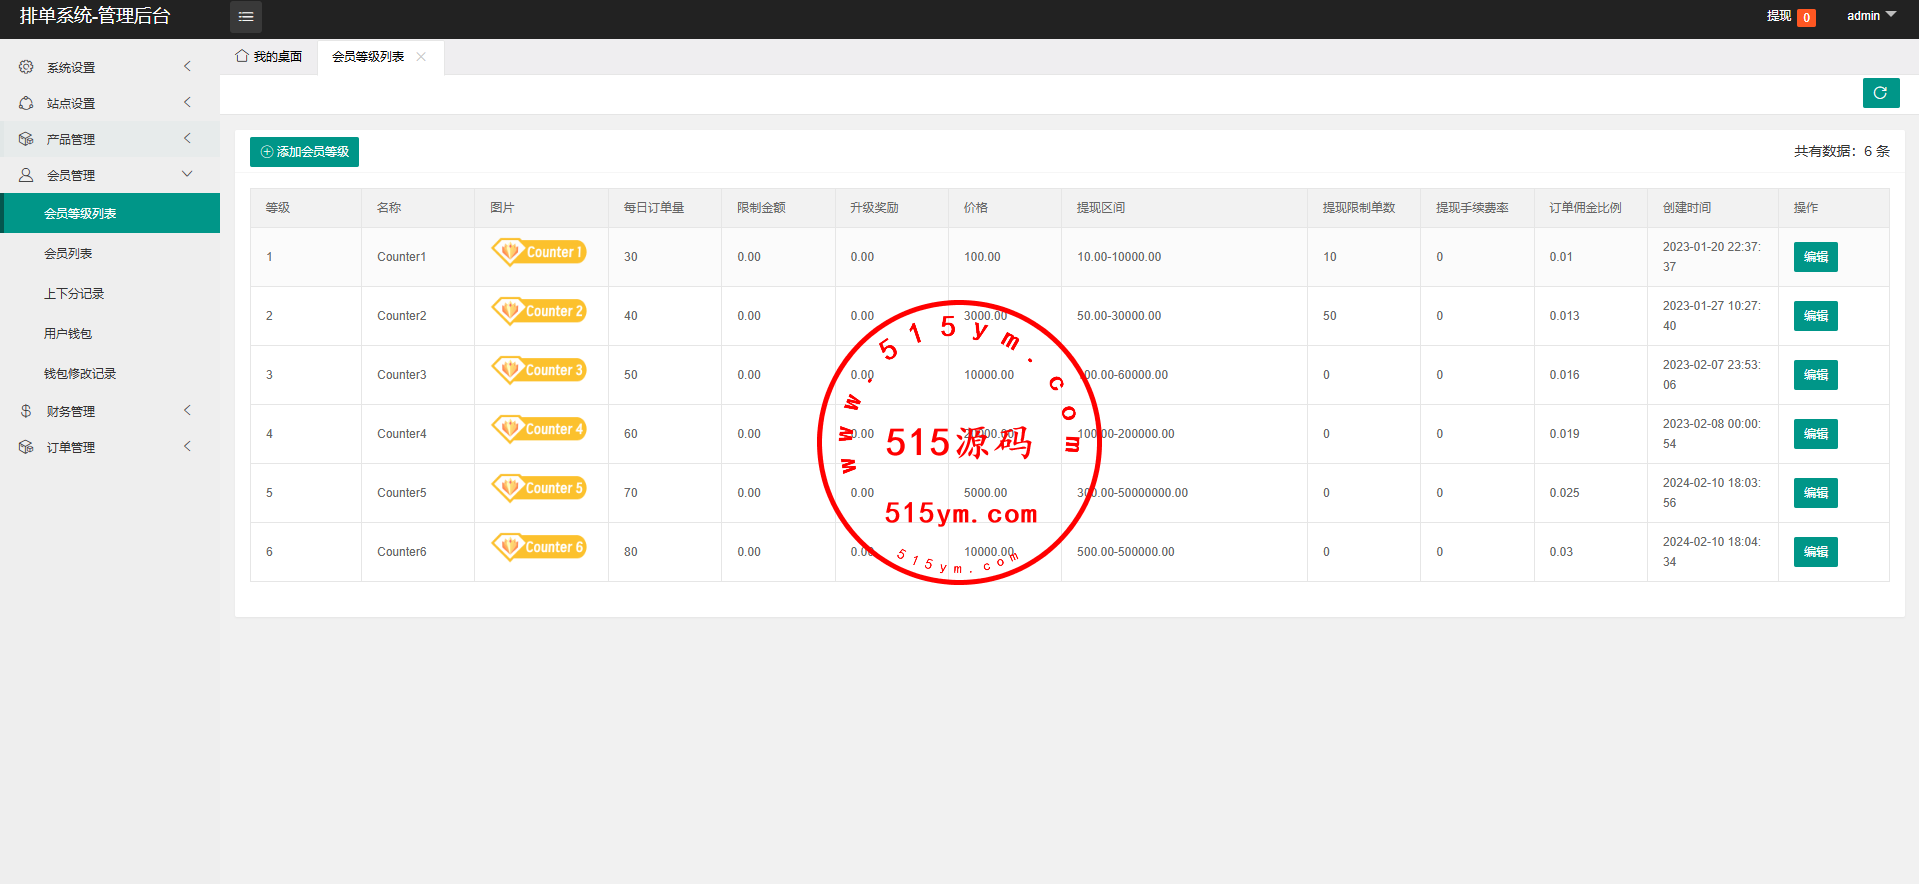Click the green refresh icon button
Screen dimensions: 1919x884
point(1880,93)
